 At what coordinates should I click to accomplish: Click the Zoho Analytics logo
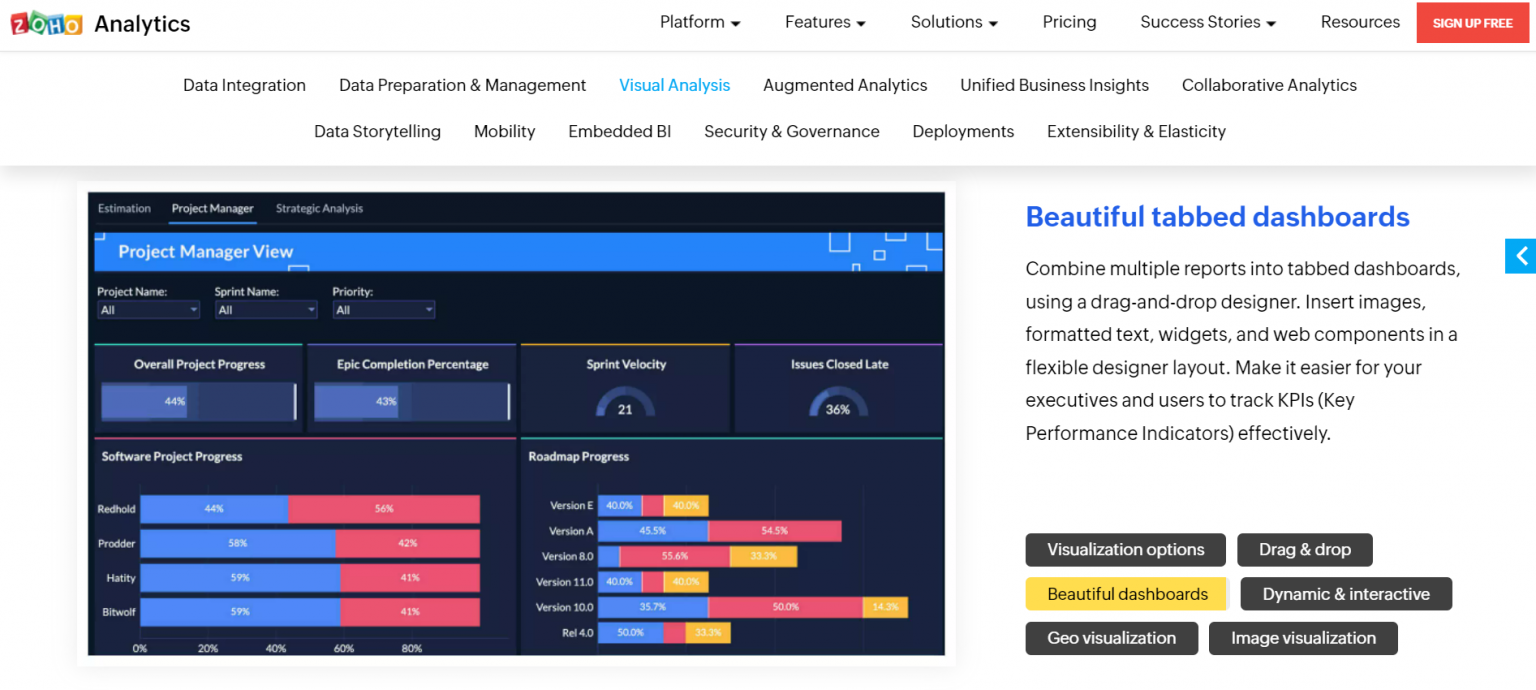[99, 23]
